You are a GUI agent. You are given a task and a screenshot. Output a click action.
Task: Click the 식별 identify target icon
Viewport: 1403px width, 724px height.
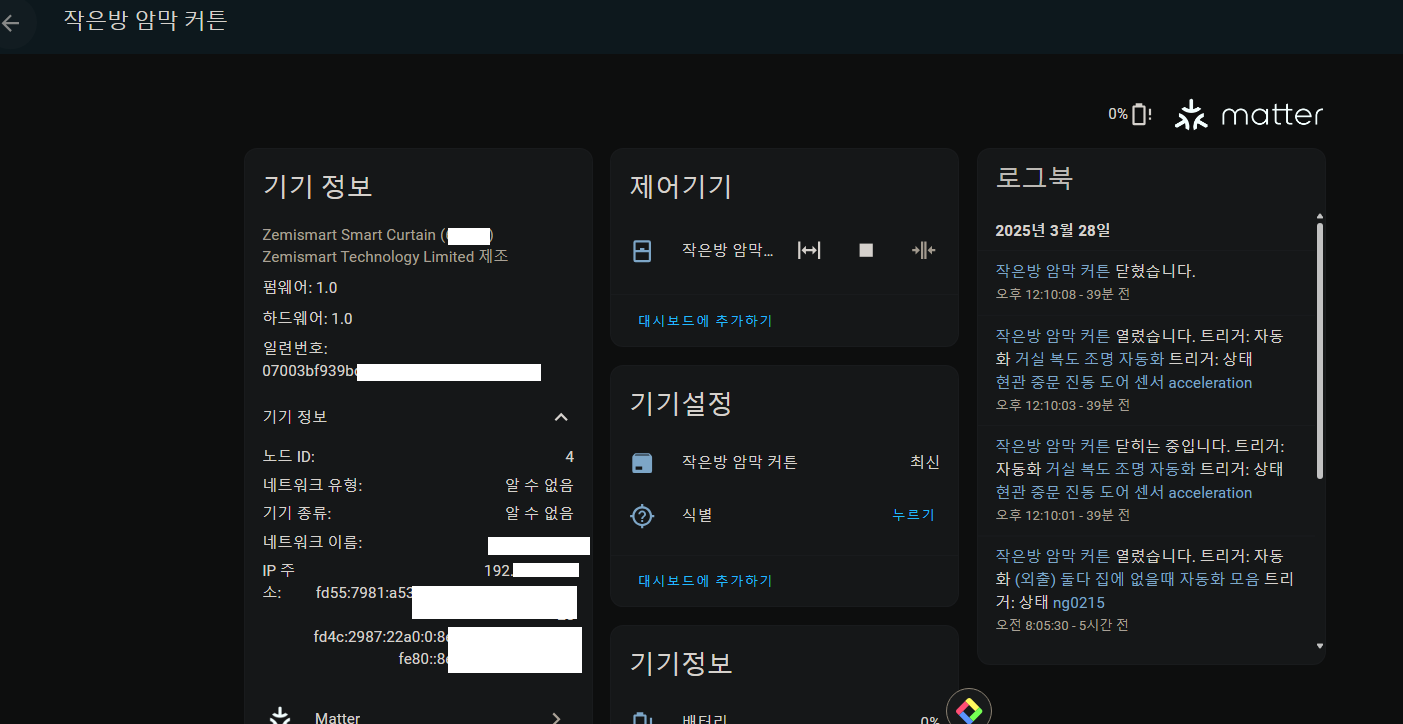pos(642,516)
